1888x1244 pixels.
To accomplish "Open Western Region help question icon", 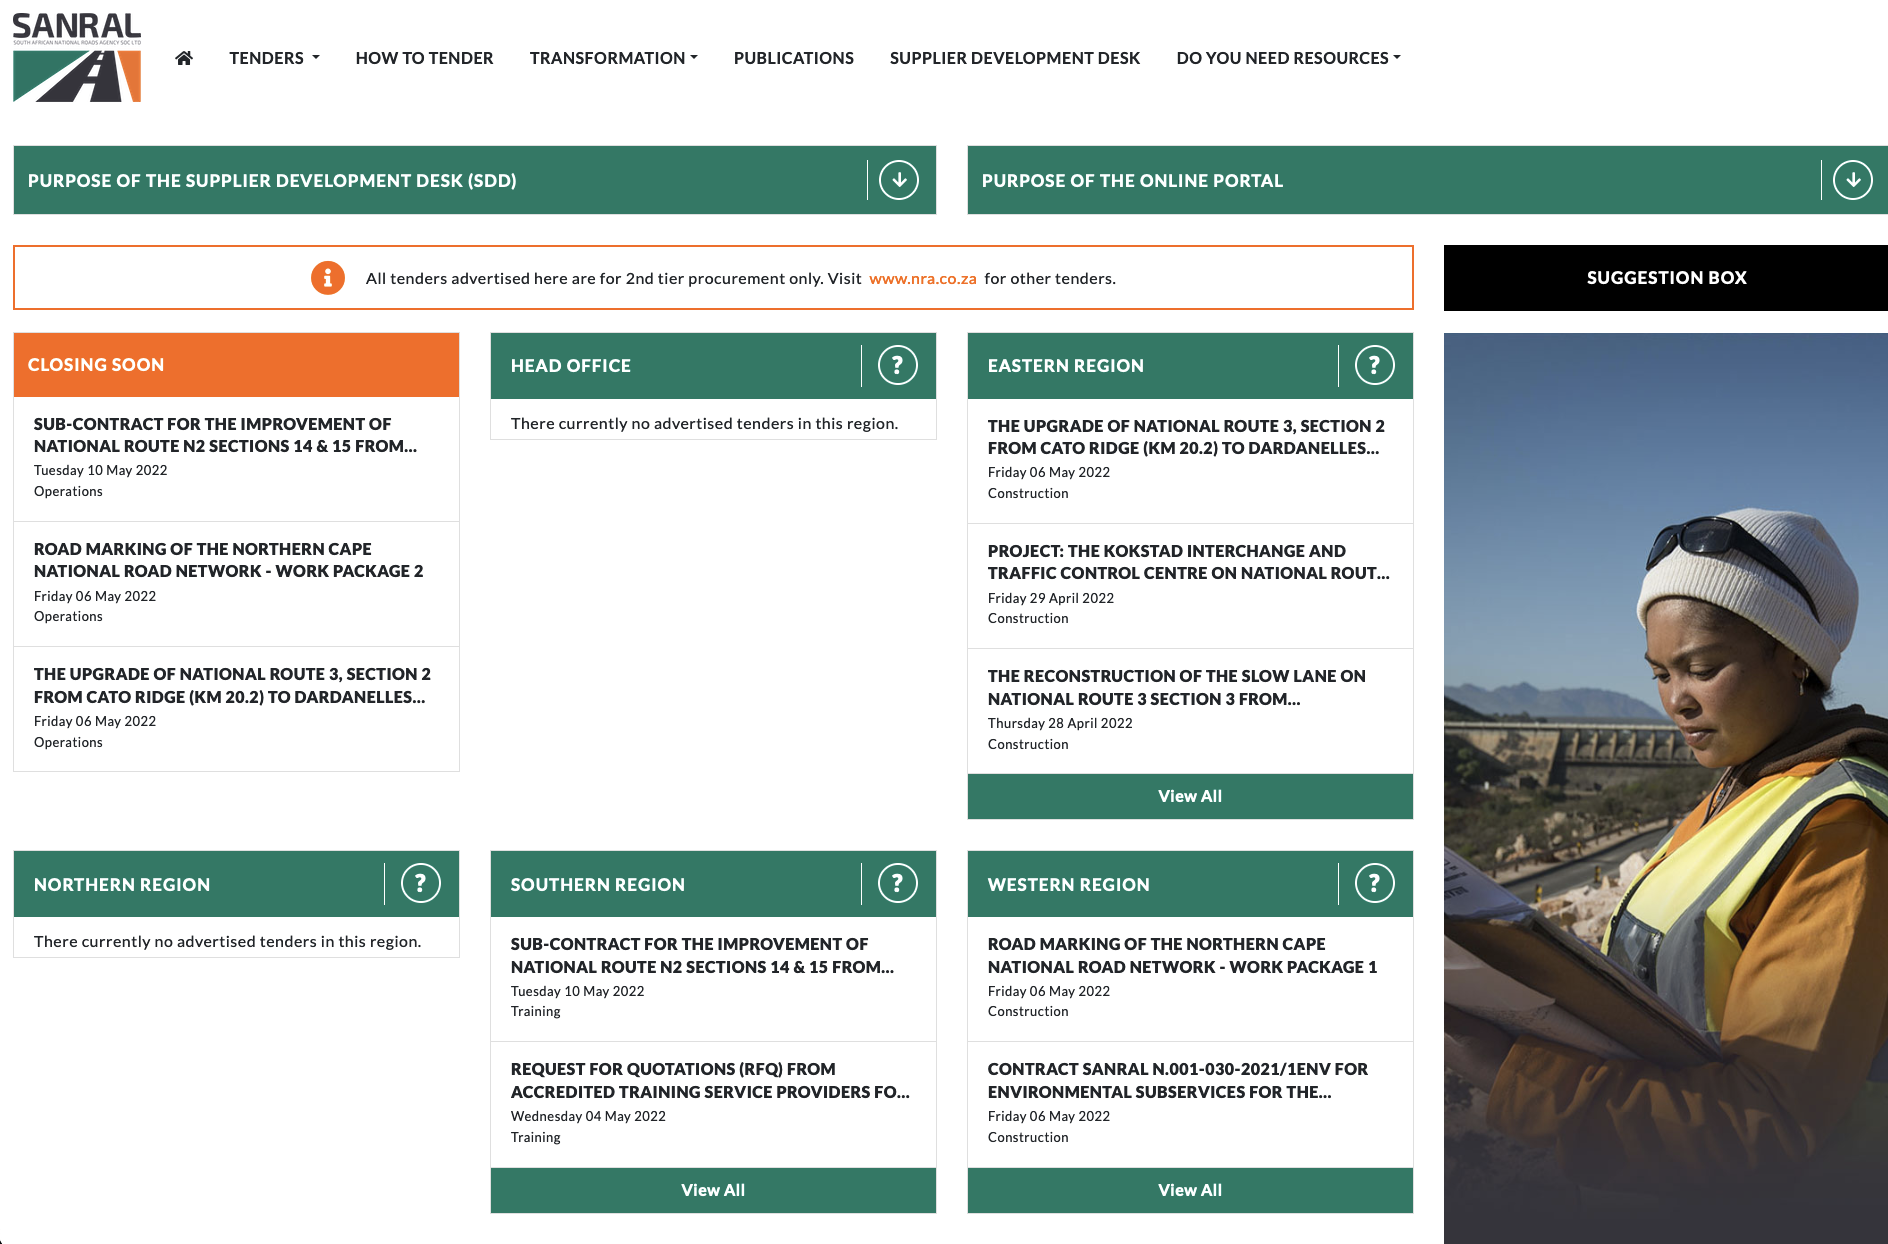I will (x=1374, y=884).
